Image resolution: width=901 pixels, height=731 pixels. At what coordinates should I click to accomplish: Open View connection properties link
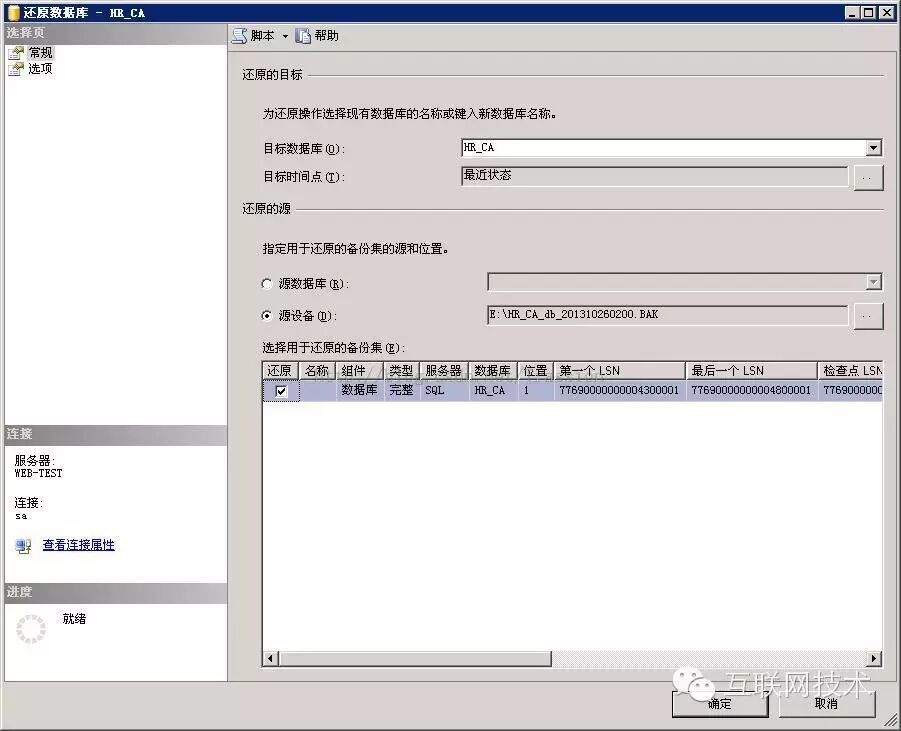[79, 545]
